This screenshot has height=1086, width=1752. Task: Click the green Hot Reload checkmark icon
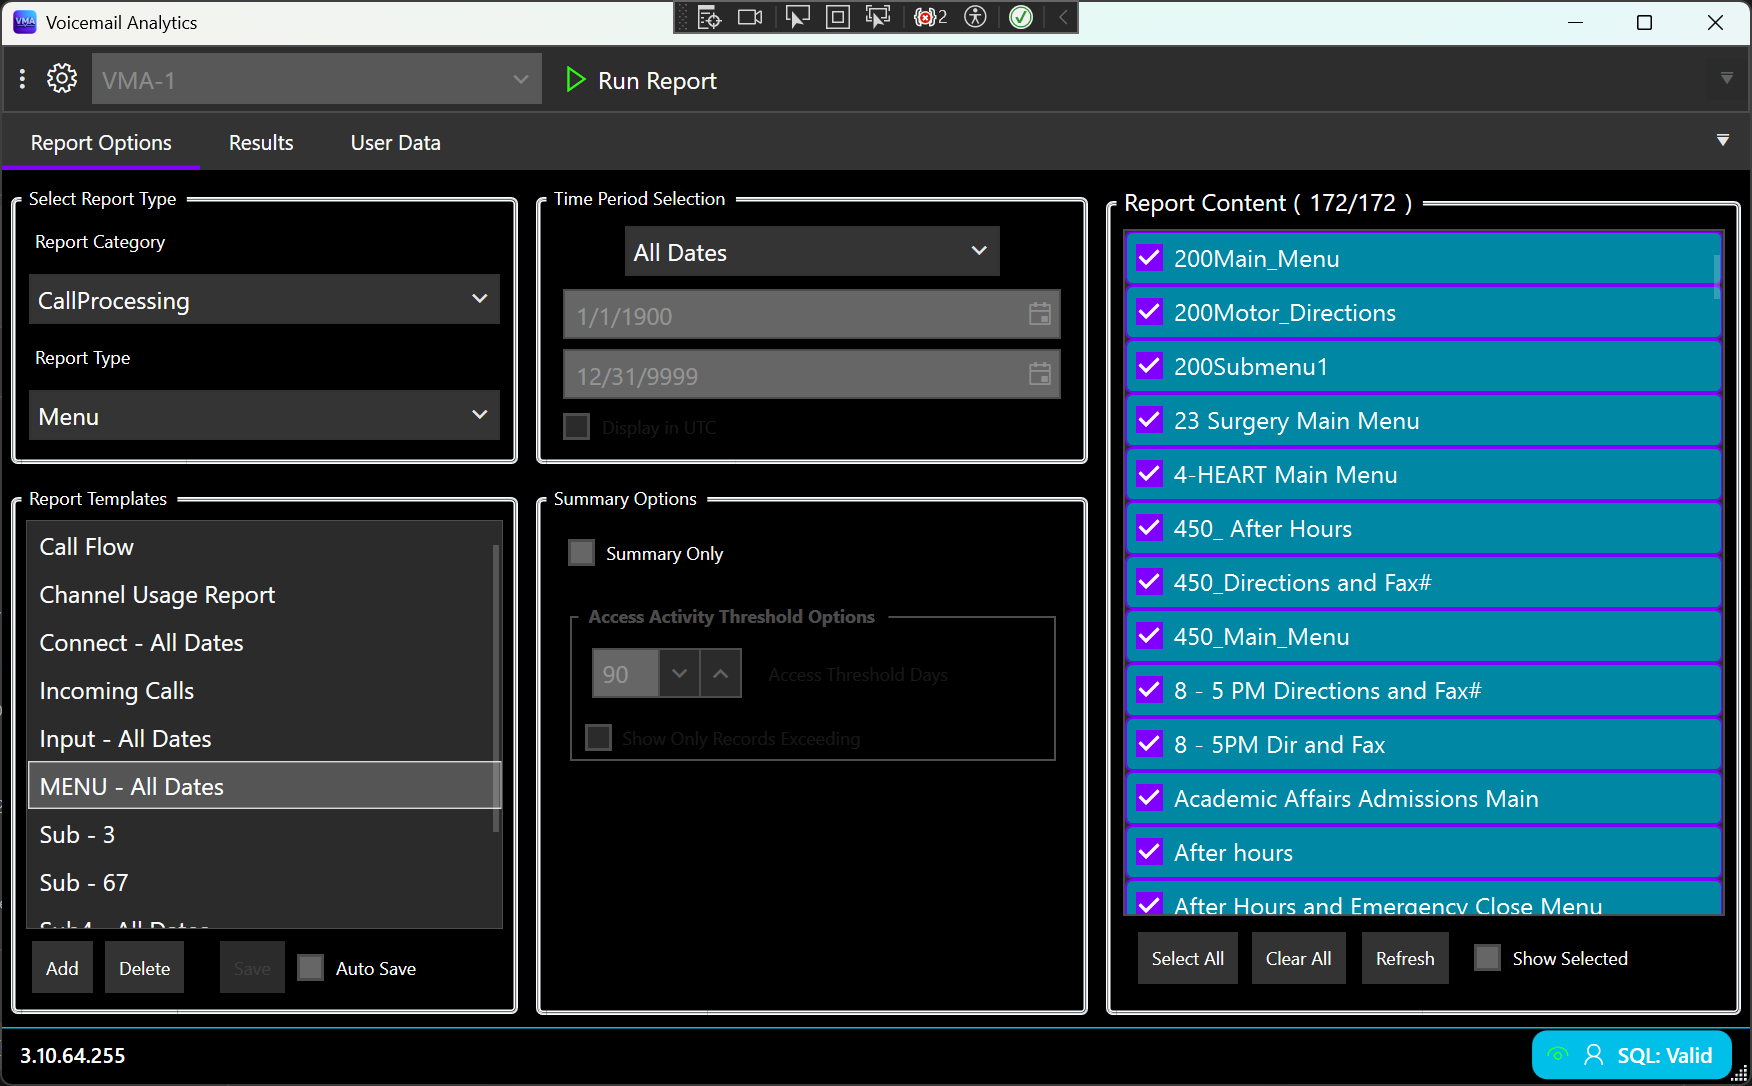[x=1021, y=17]
